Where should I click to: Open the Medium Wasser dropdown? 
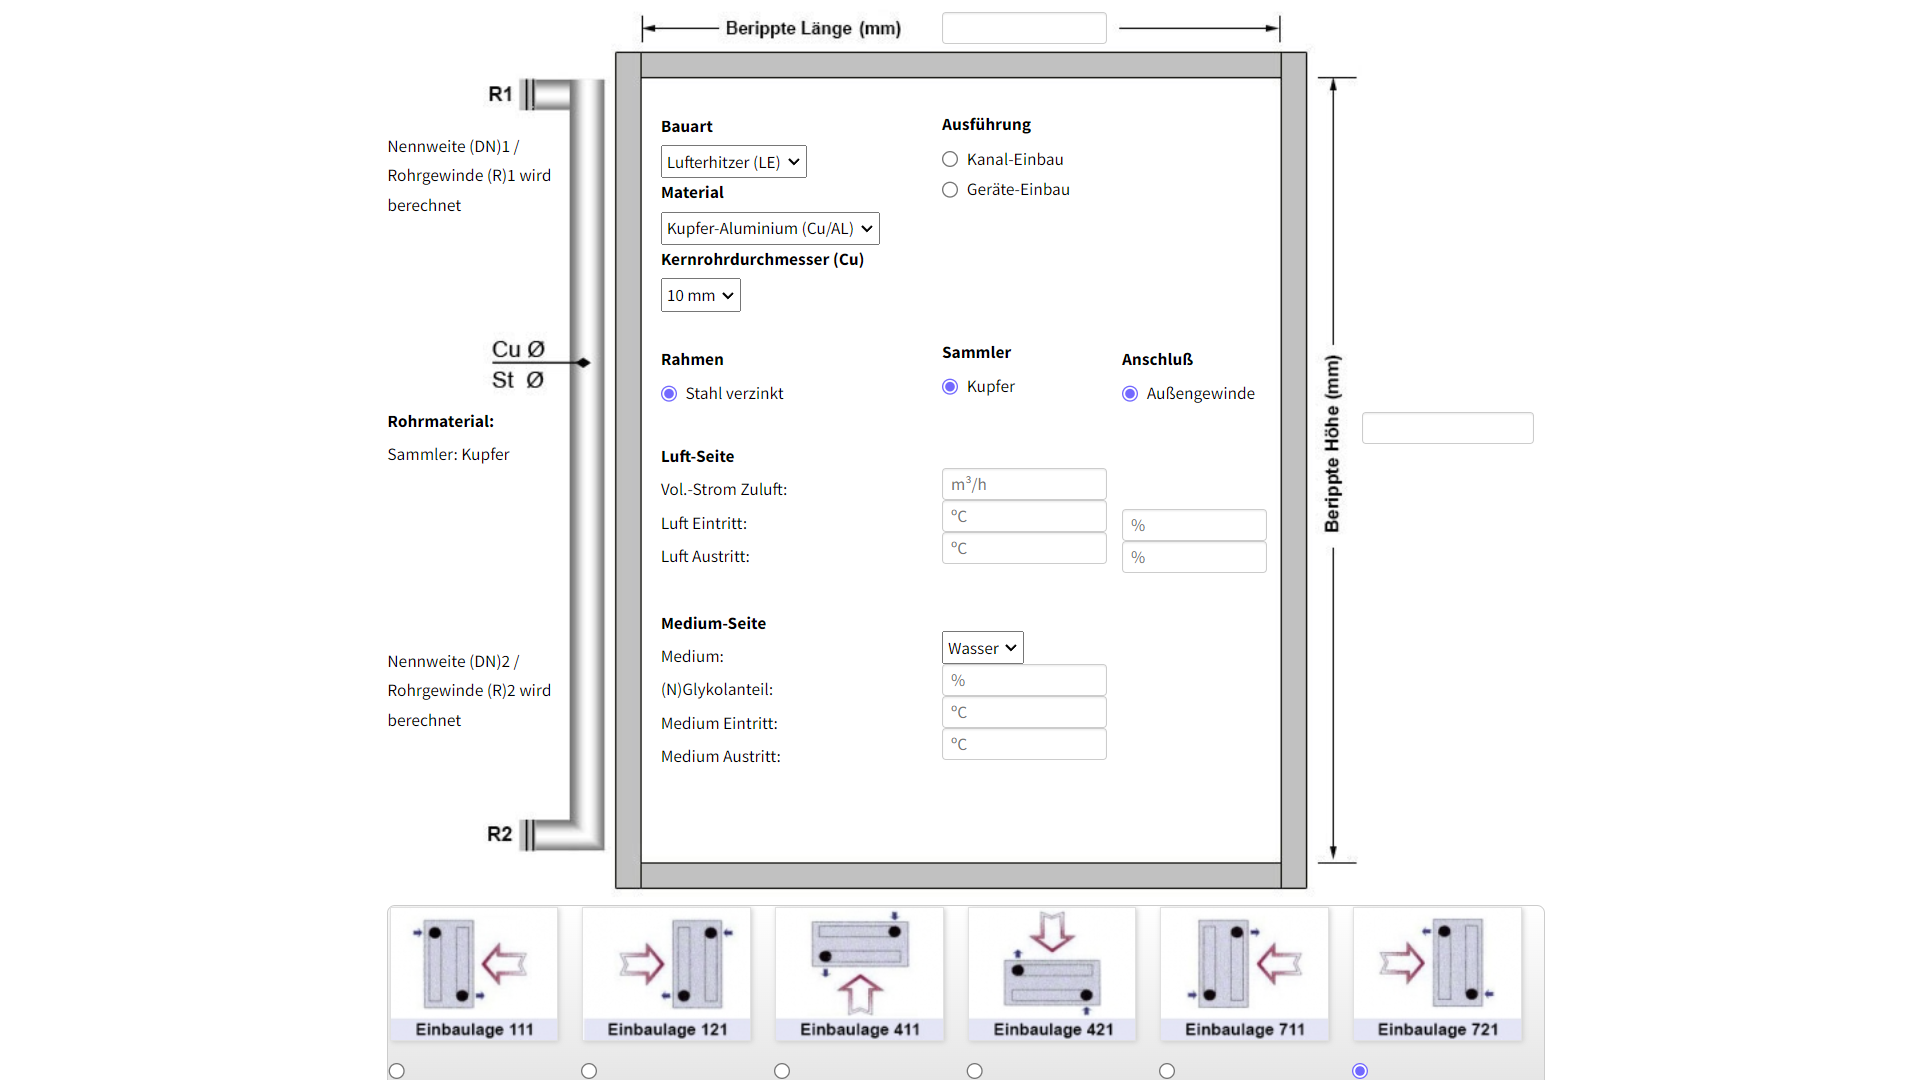pos(982,648)
